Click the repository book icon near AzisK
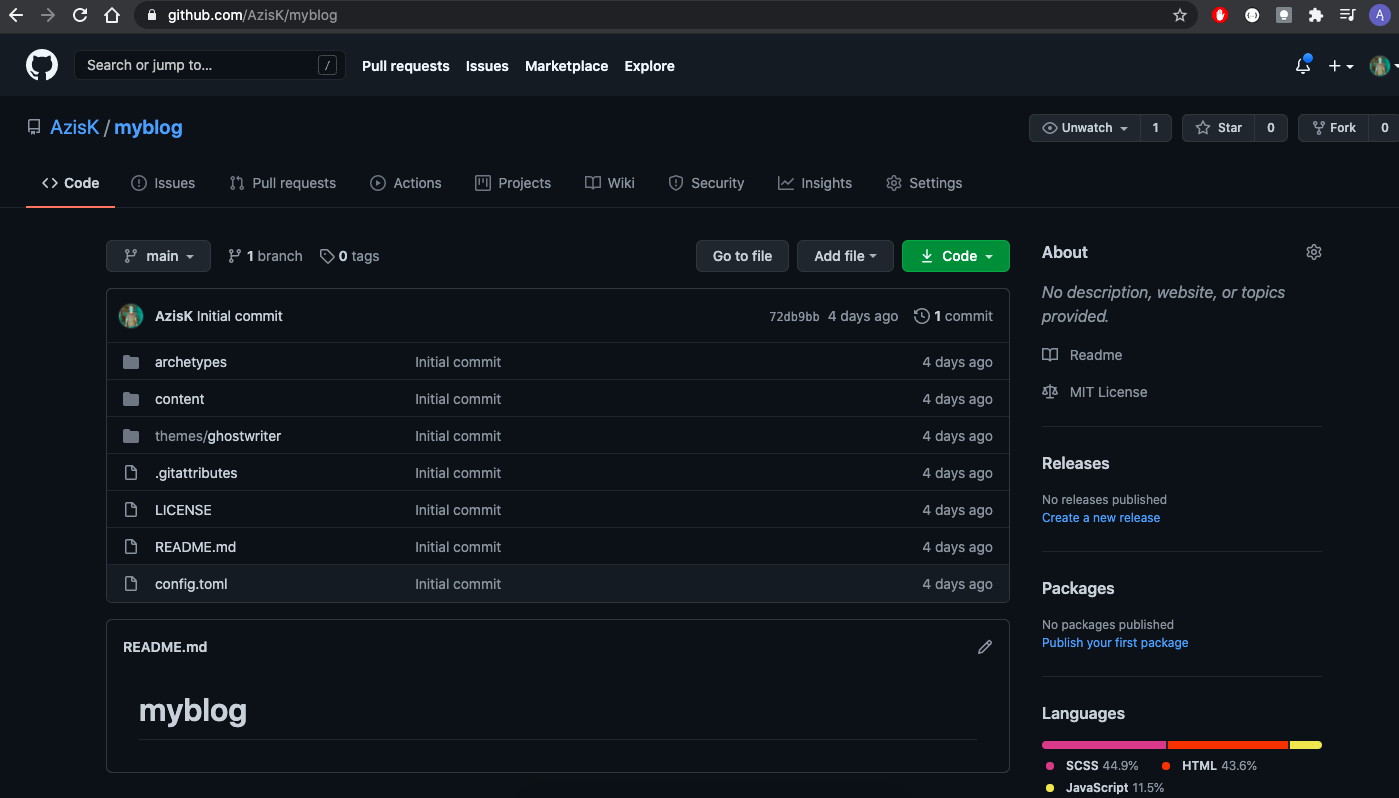Screen dimensions: 1399x798 point(34,127)
